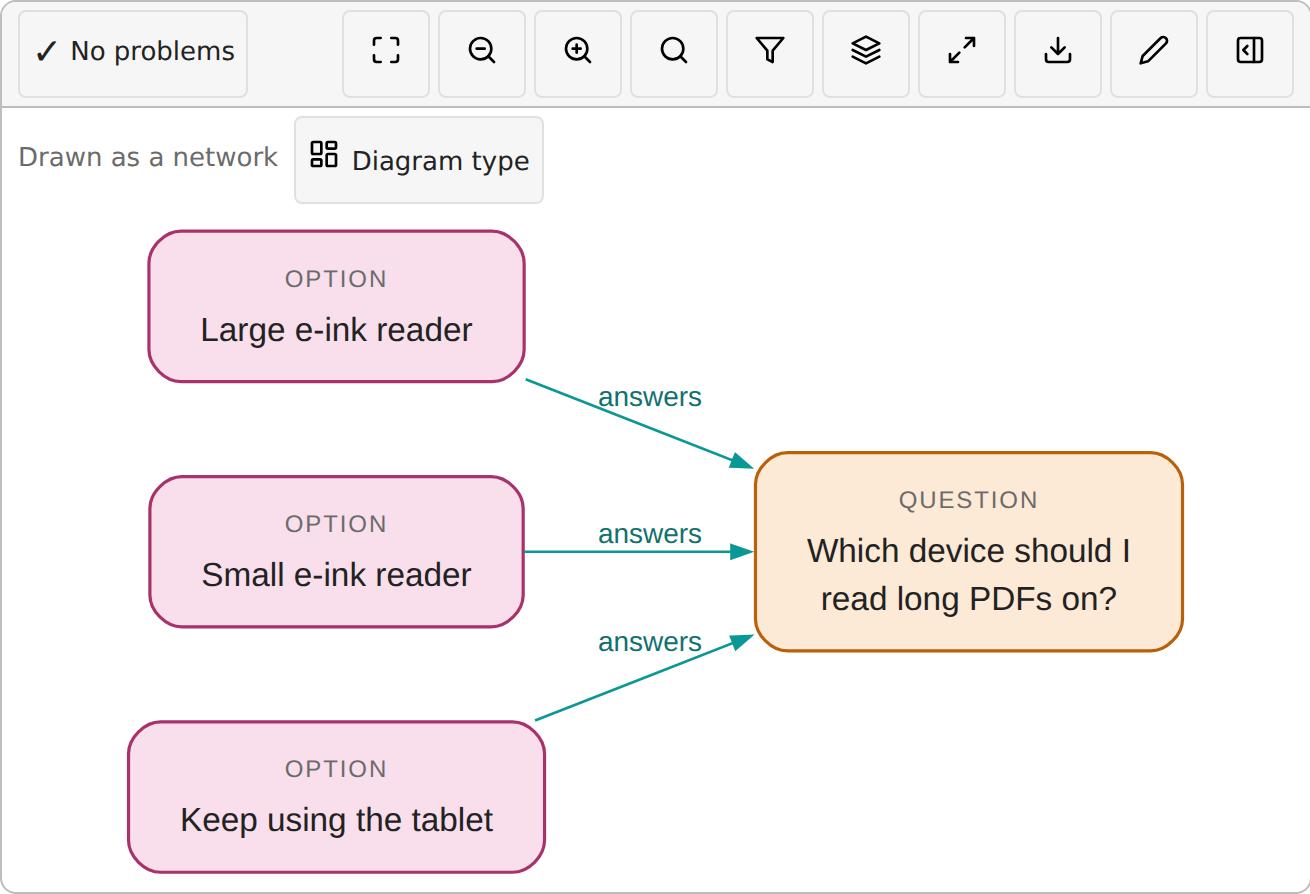
Task: Open the Diagram type selector
Action: click(x=419, y=160)
